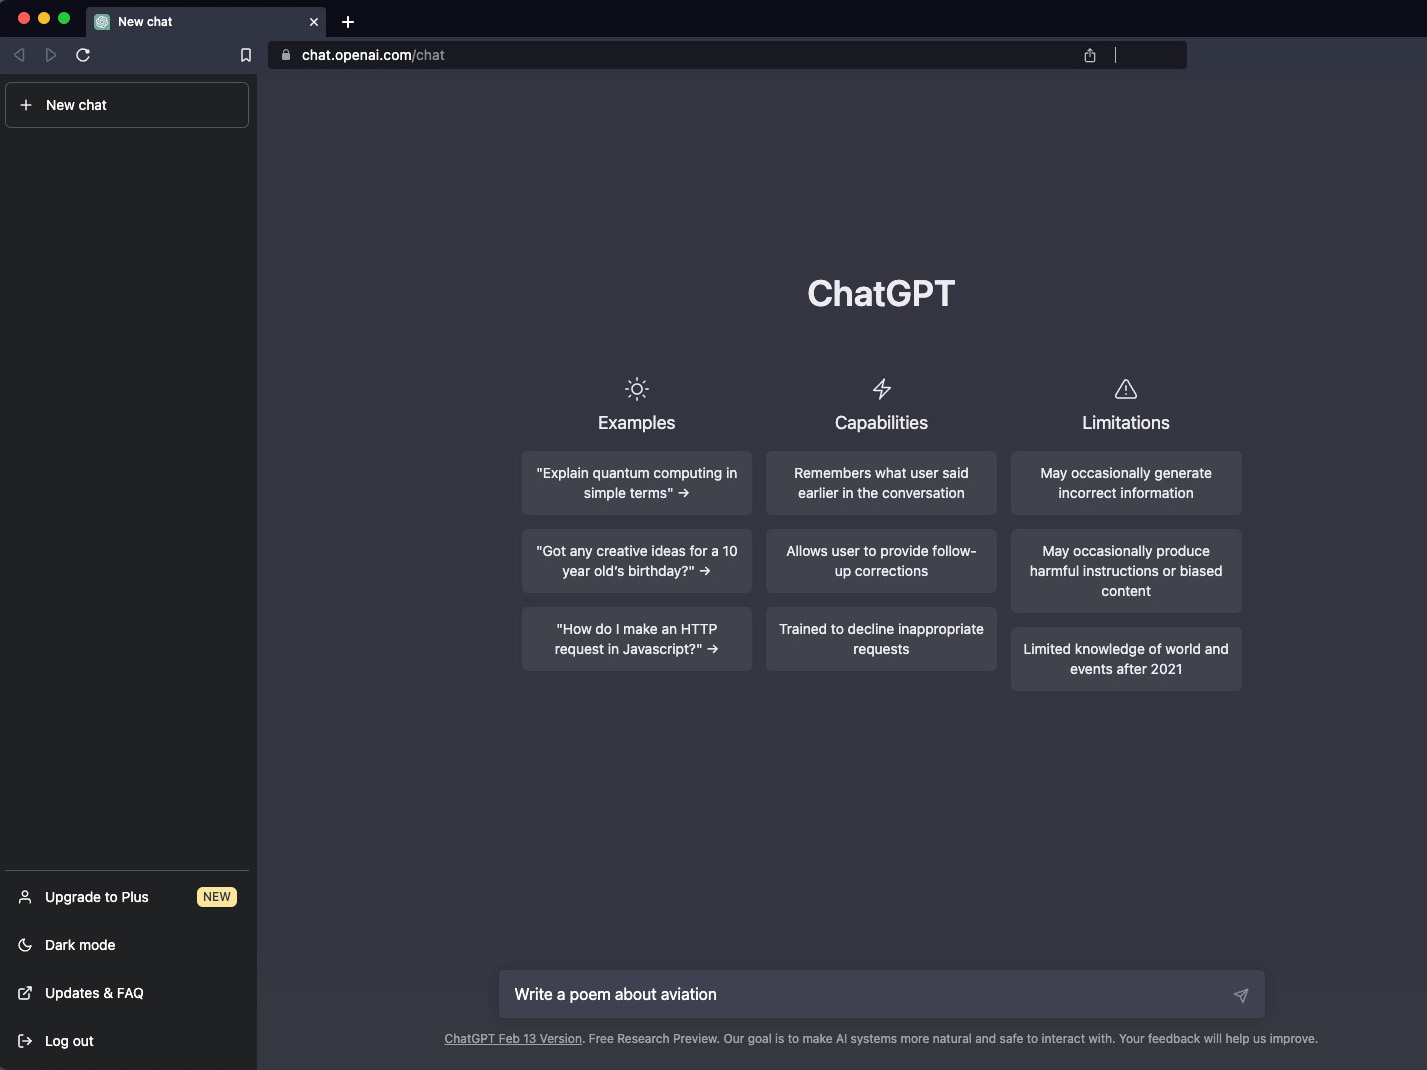This screenshot has width=1427, height=1070.
Task: Go back with the browser back arrow
Action: (19, 55)
